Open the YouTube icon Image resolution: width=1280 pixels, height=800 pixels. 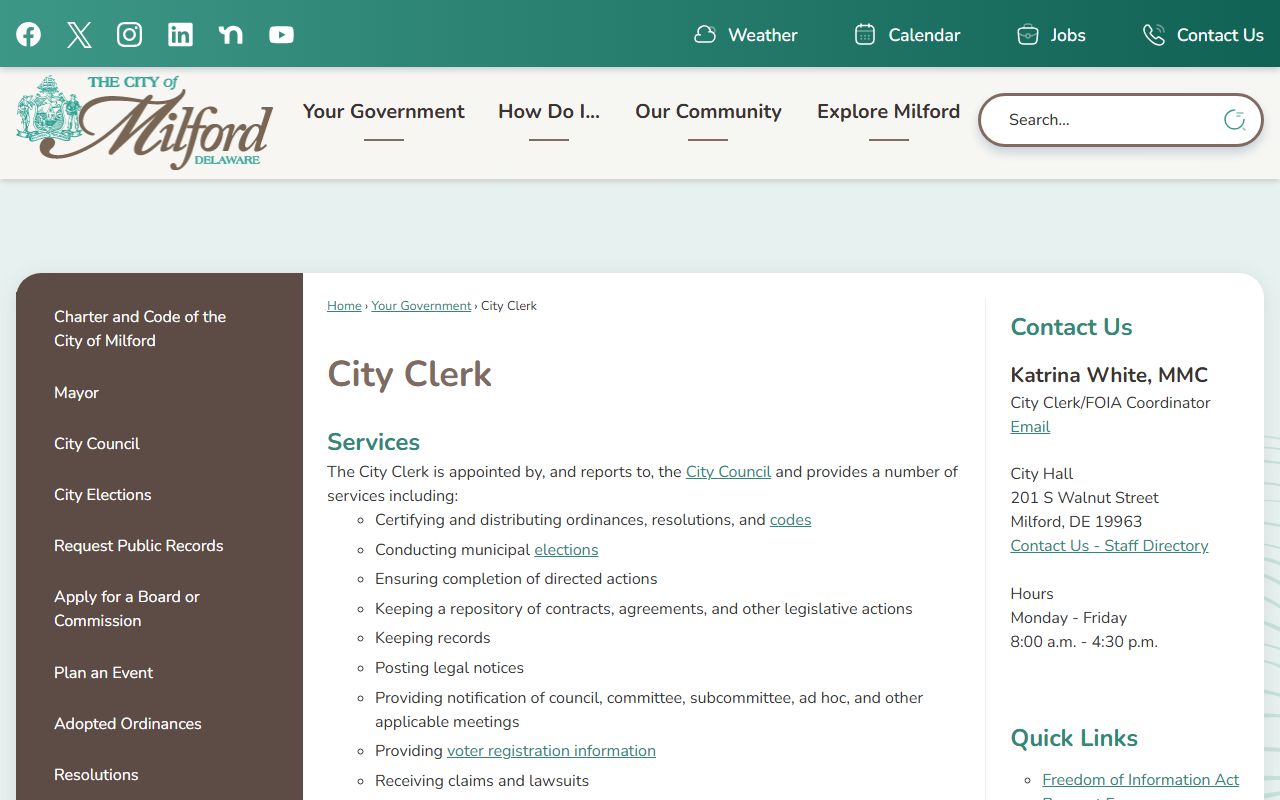point(282,35)
